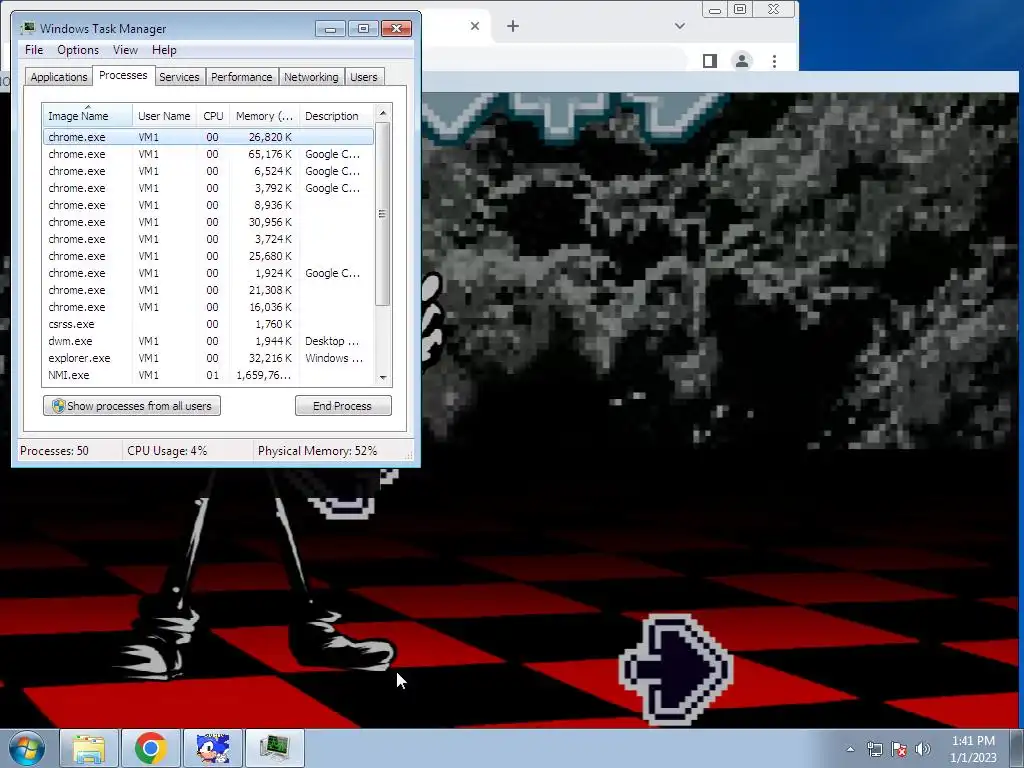Screen dimensions: 1024x768
Task: Sort processes by CPU column
Action: 213,116
